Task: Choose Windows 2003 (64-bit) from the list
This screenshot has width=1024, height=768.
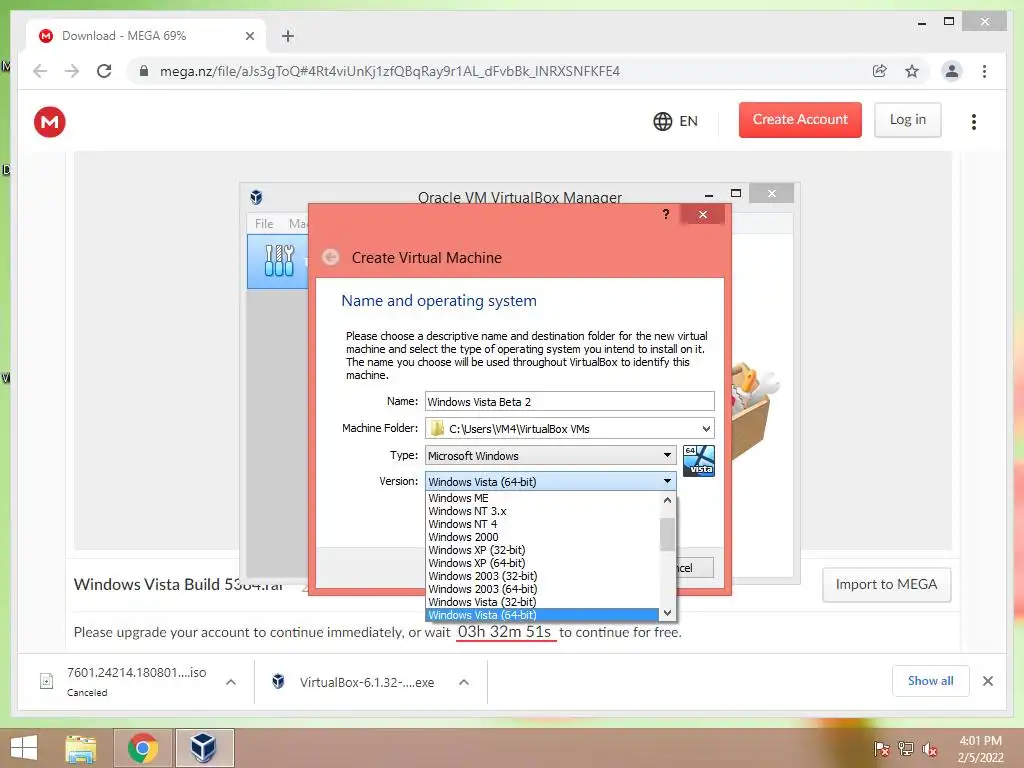Action: [x=542, y=589]
